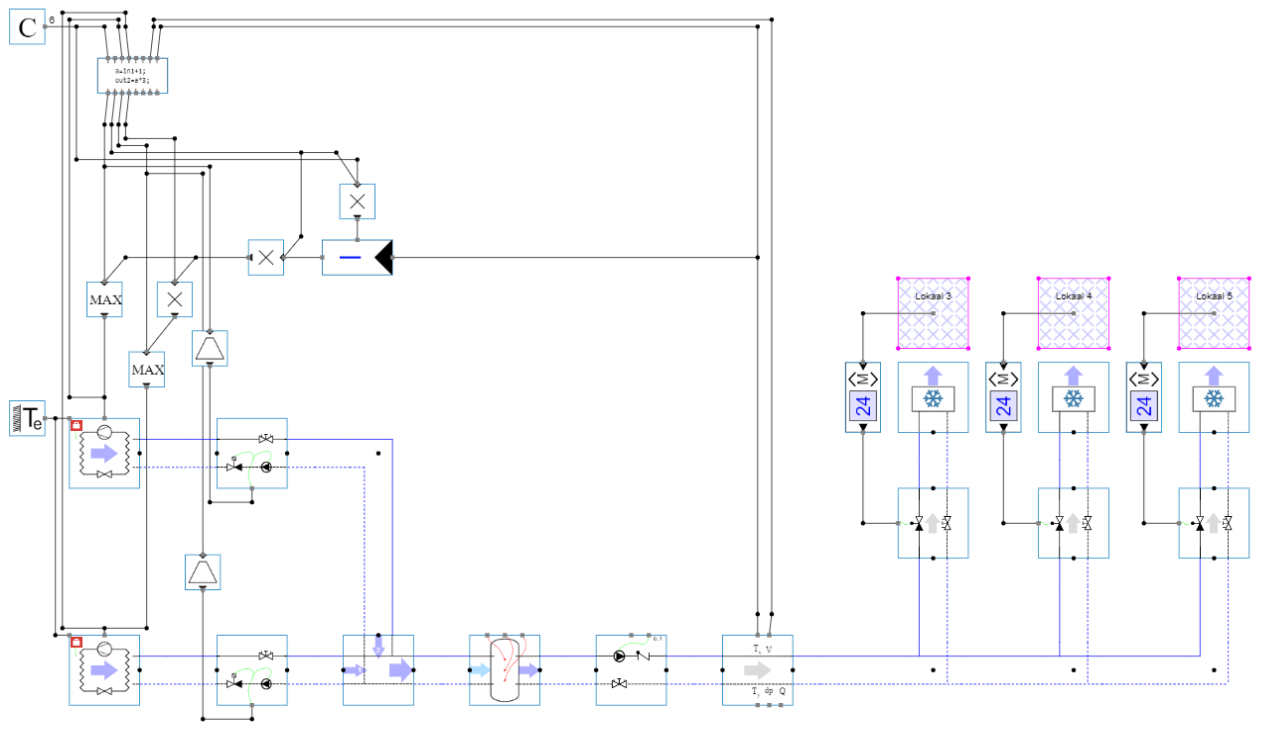Select the script block with a=in1+1 formula
Viewport: 1261px width, 732px height.
[132, 76]
